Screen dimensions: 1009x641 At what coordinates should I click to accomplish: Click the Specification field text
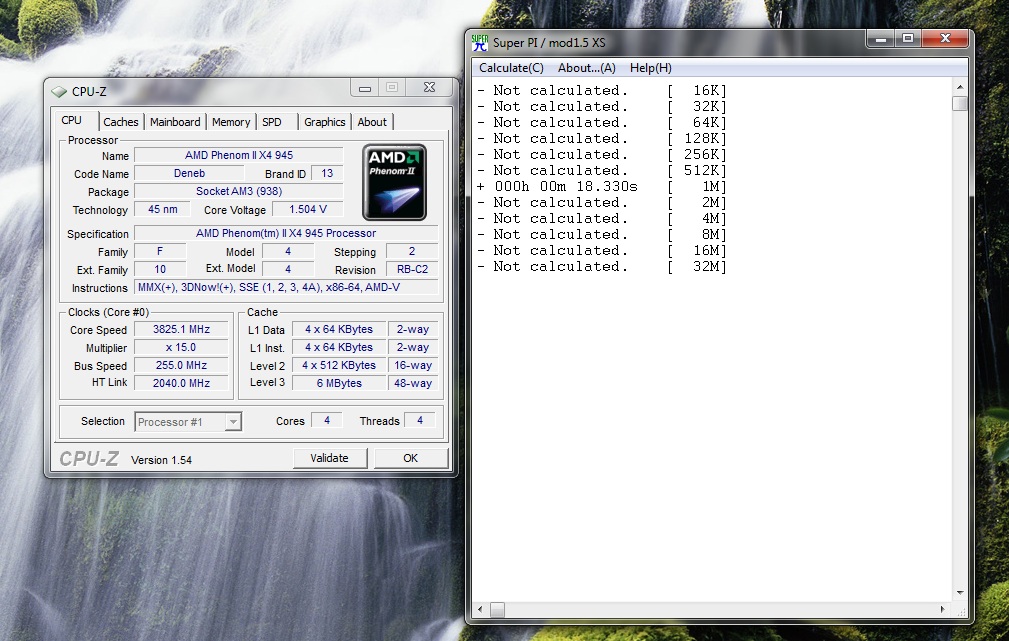[286, 233]
